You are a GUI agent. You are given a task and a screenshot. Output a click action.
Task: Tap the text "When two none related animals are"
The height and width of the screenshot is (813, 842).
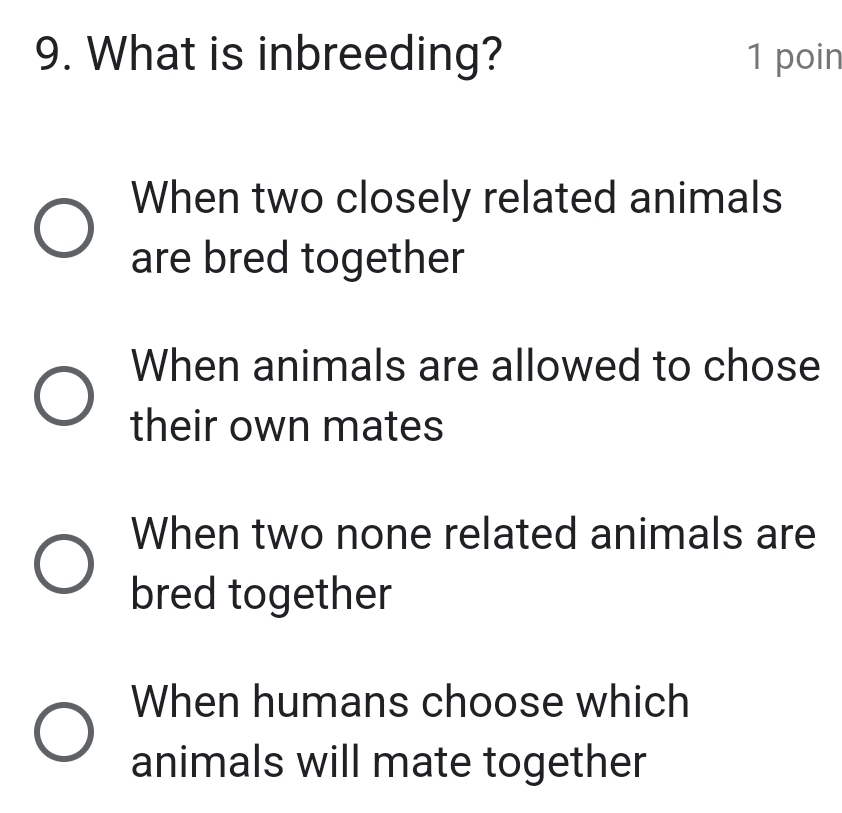tap(474, 533)
